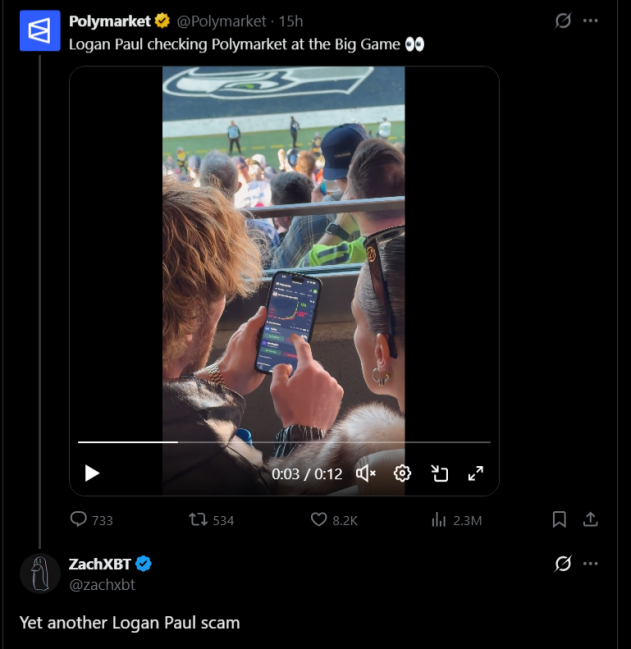Expand video to fullscreen
The height and width of the screenshot is (649, 631).
476,473
